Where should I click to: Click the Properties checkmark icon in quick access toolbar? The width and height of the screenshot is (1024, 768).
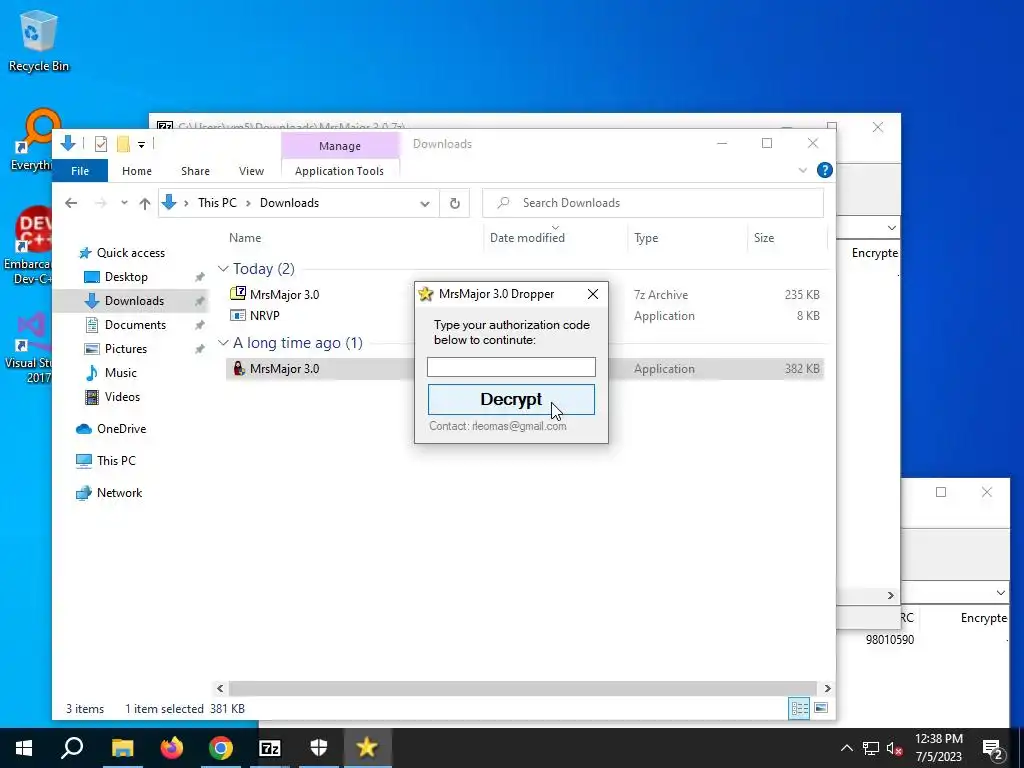pos(101,144)
